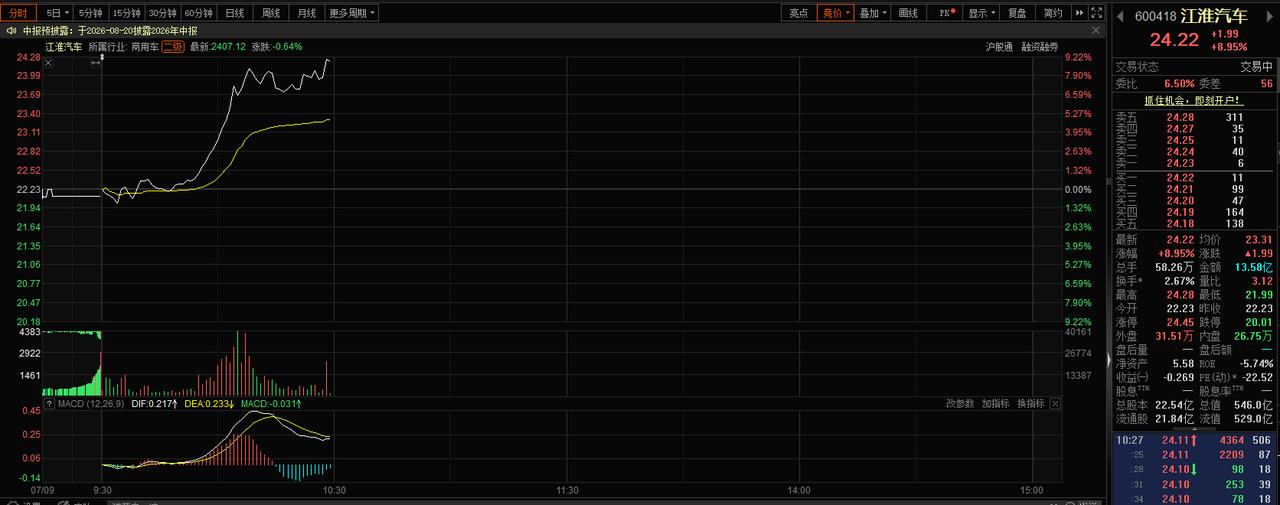Toggle fullscreen chart mode icon
1280x505 pixels.
tap(1097, 13)
